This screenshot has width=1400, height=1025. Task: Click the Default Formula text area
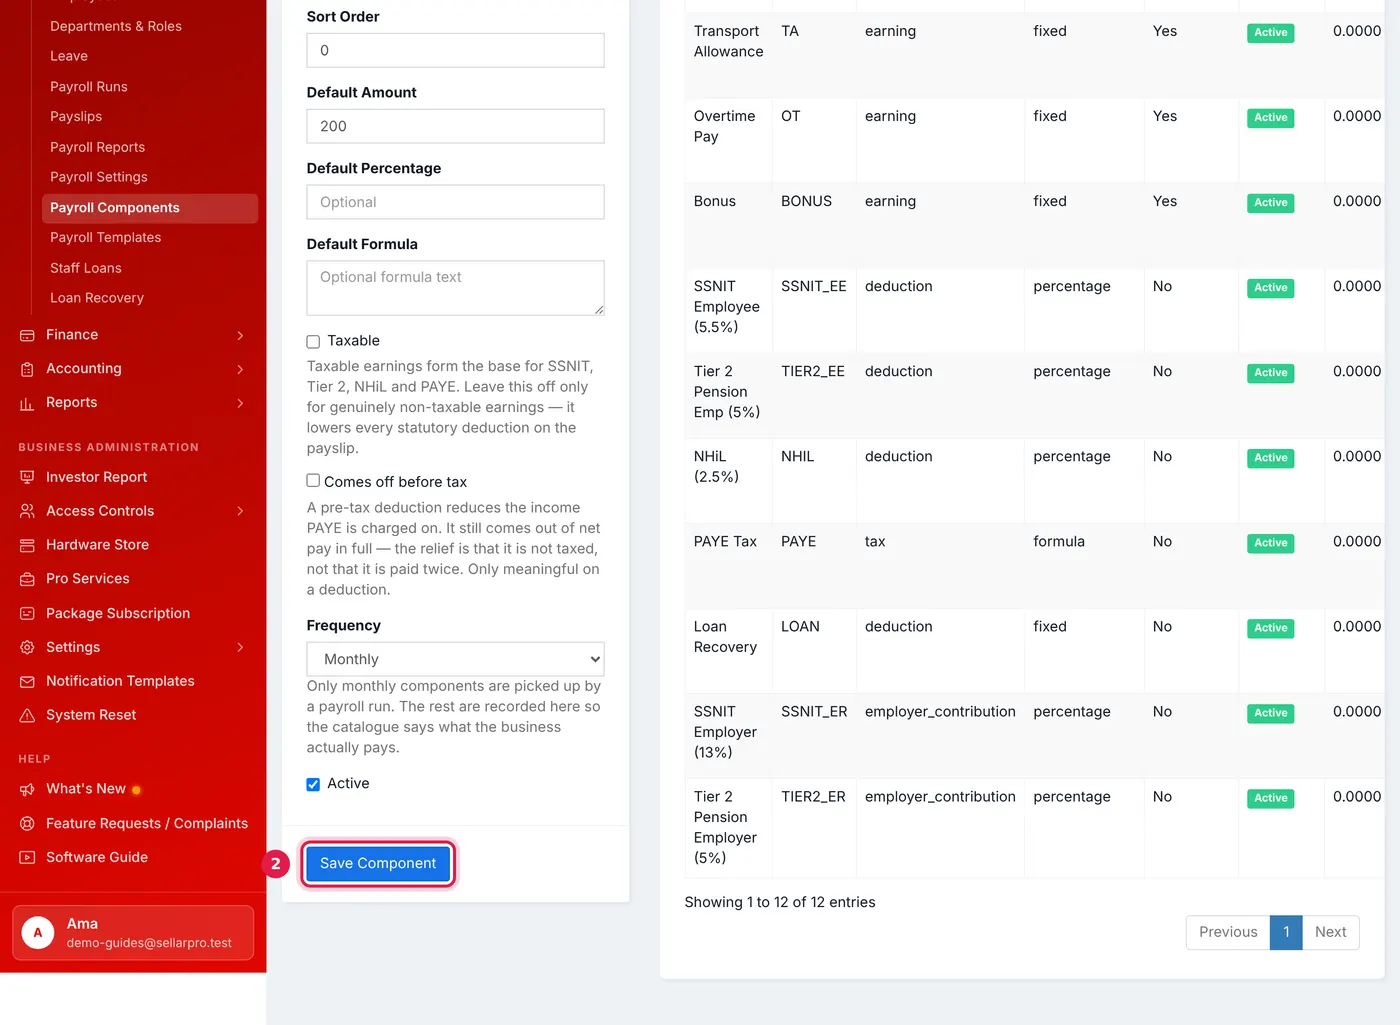455,288
